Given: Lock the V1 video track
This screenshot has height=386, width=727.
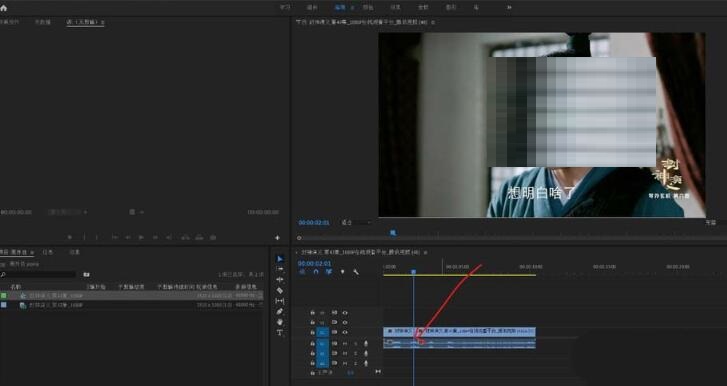Looking at the screenshot, I should 312,332.
